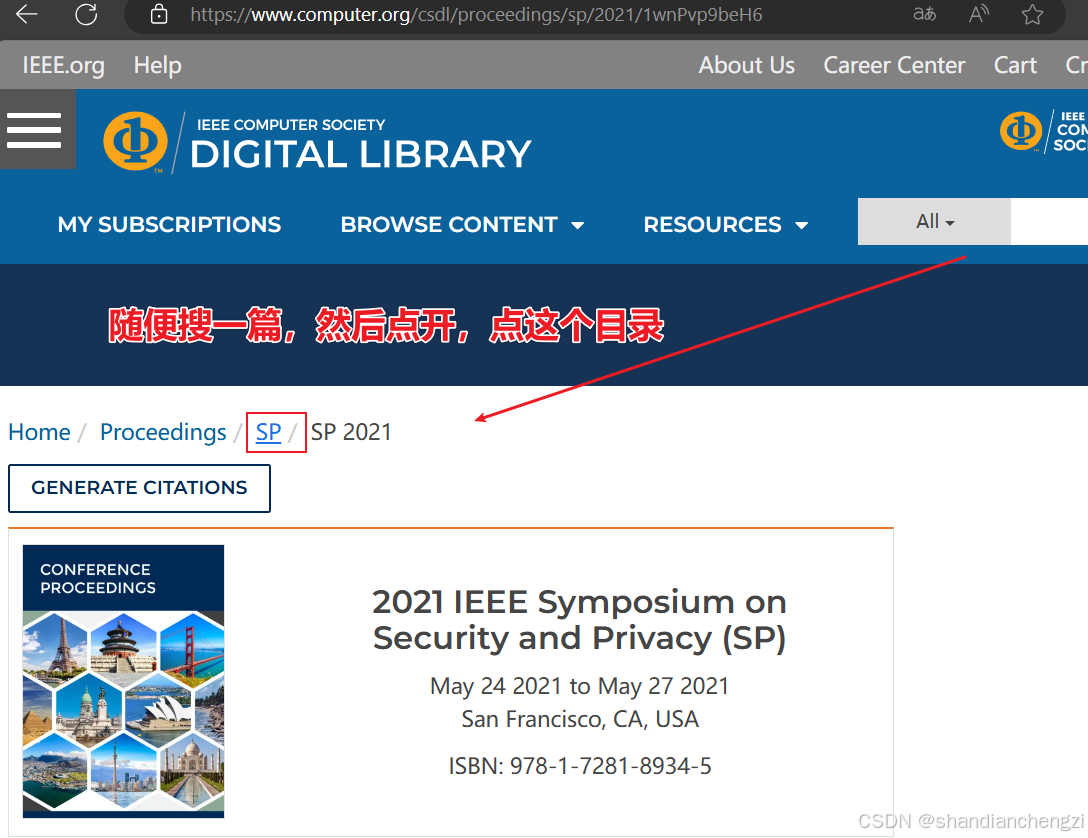Open My Subscriptions

click(169, 225)
